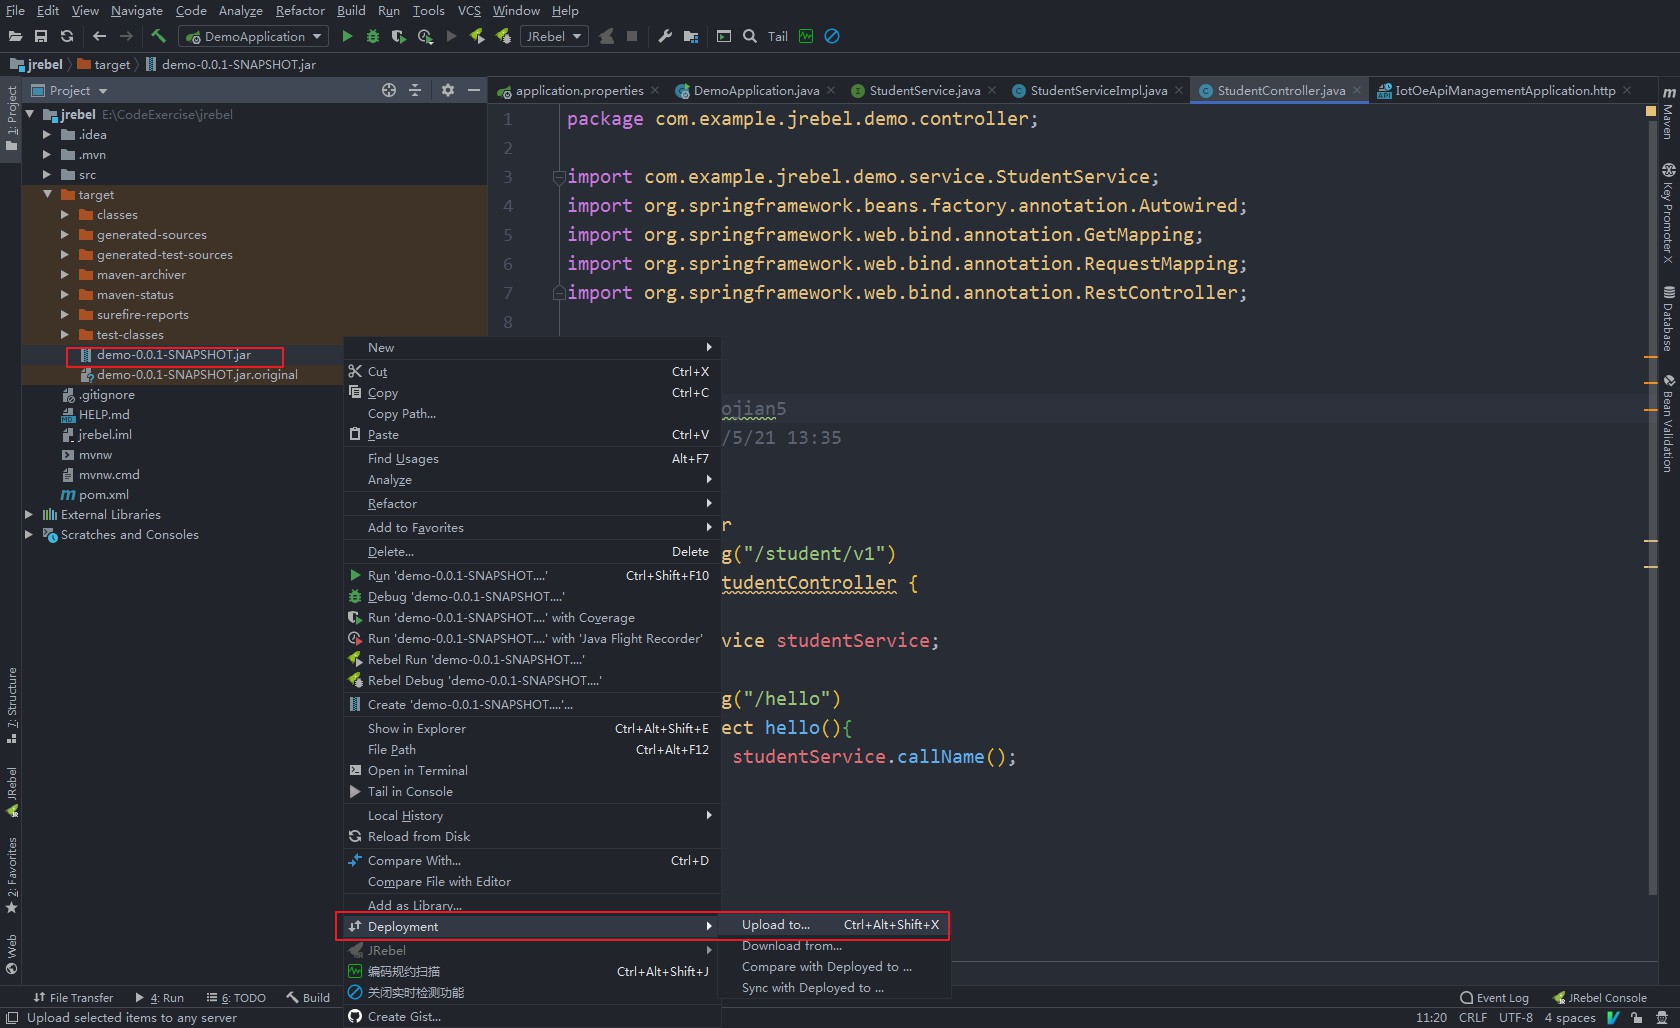
Task: Expand External Libraries node
Action: pos(29,514)
